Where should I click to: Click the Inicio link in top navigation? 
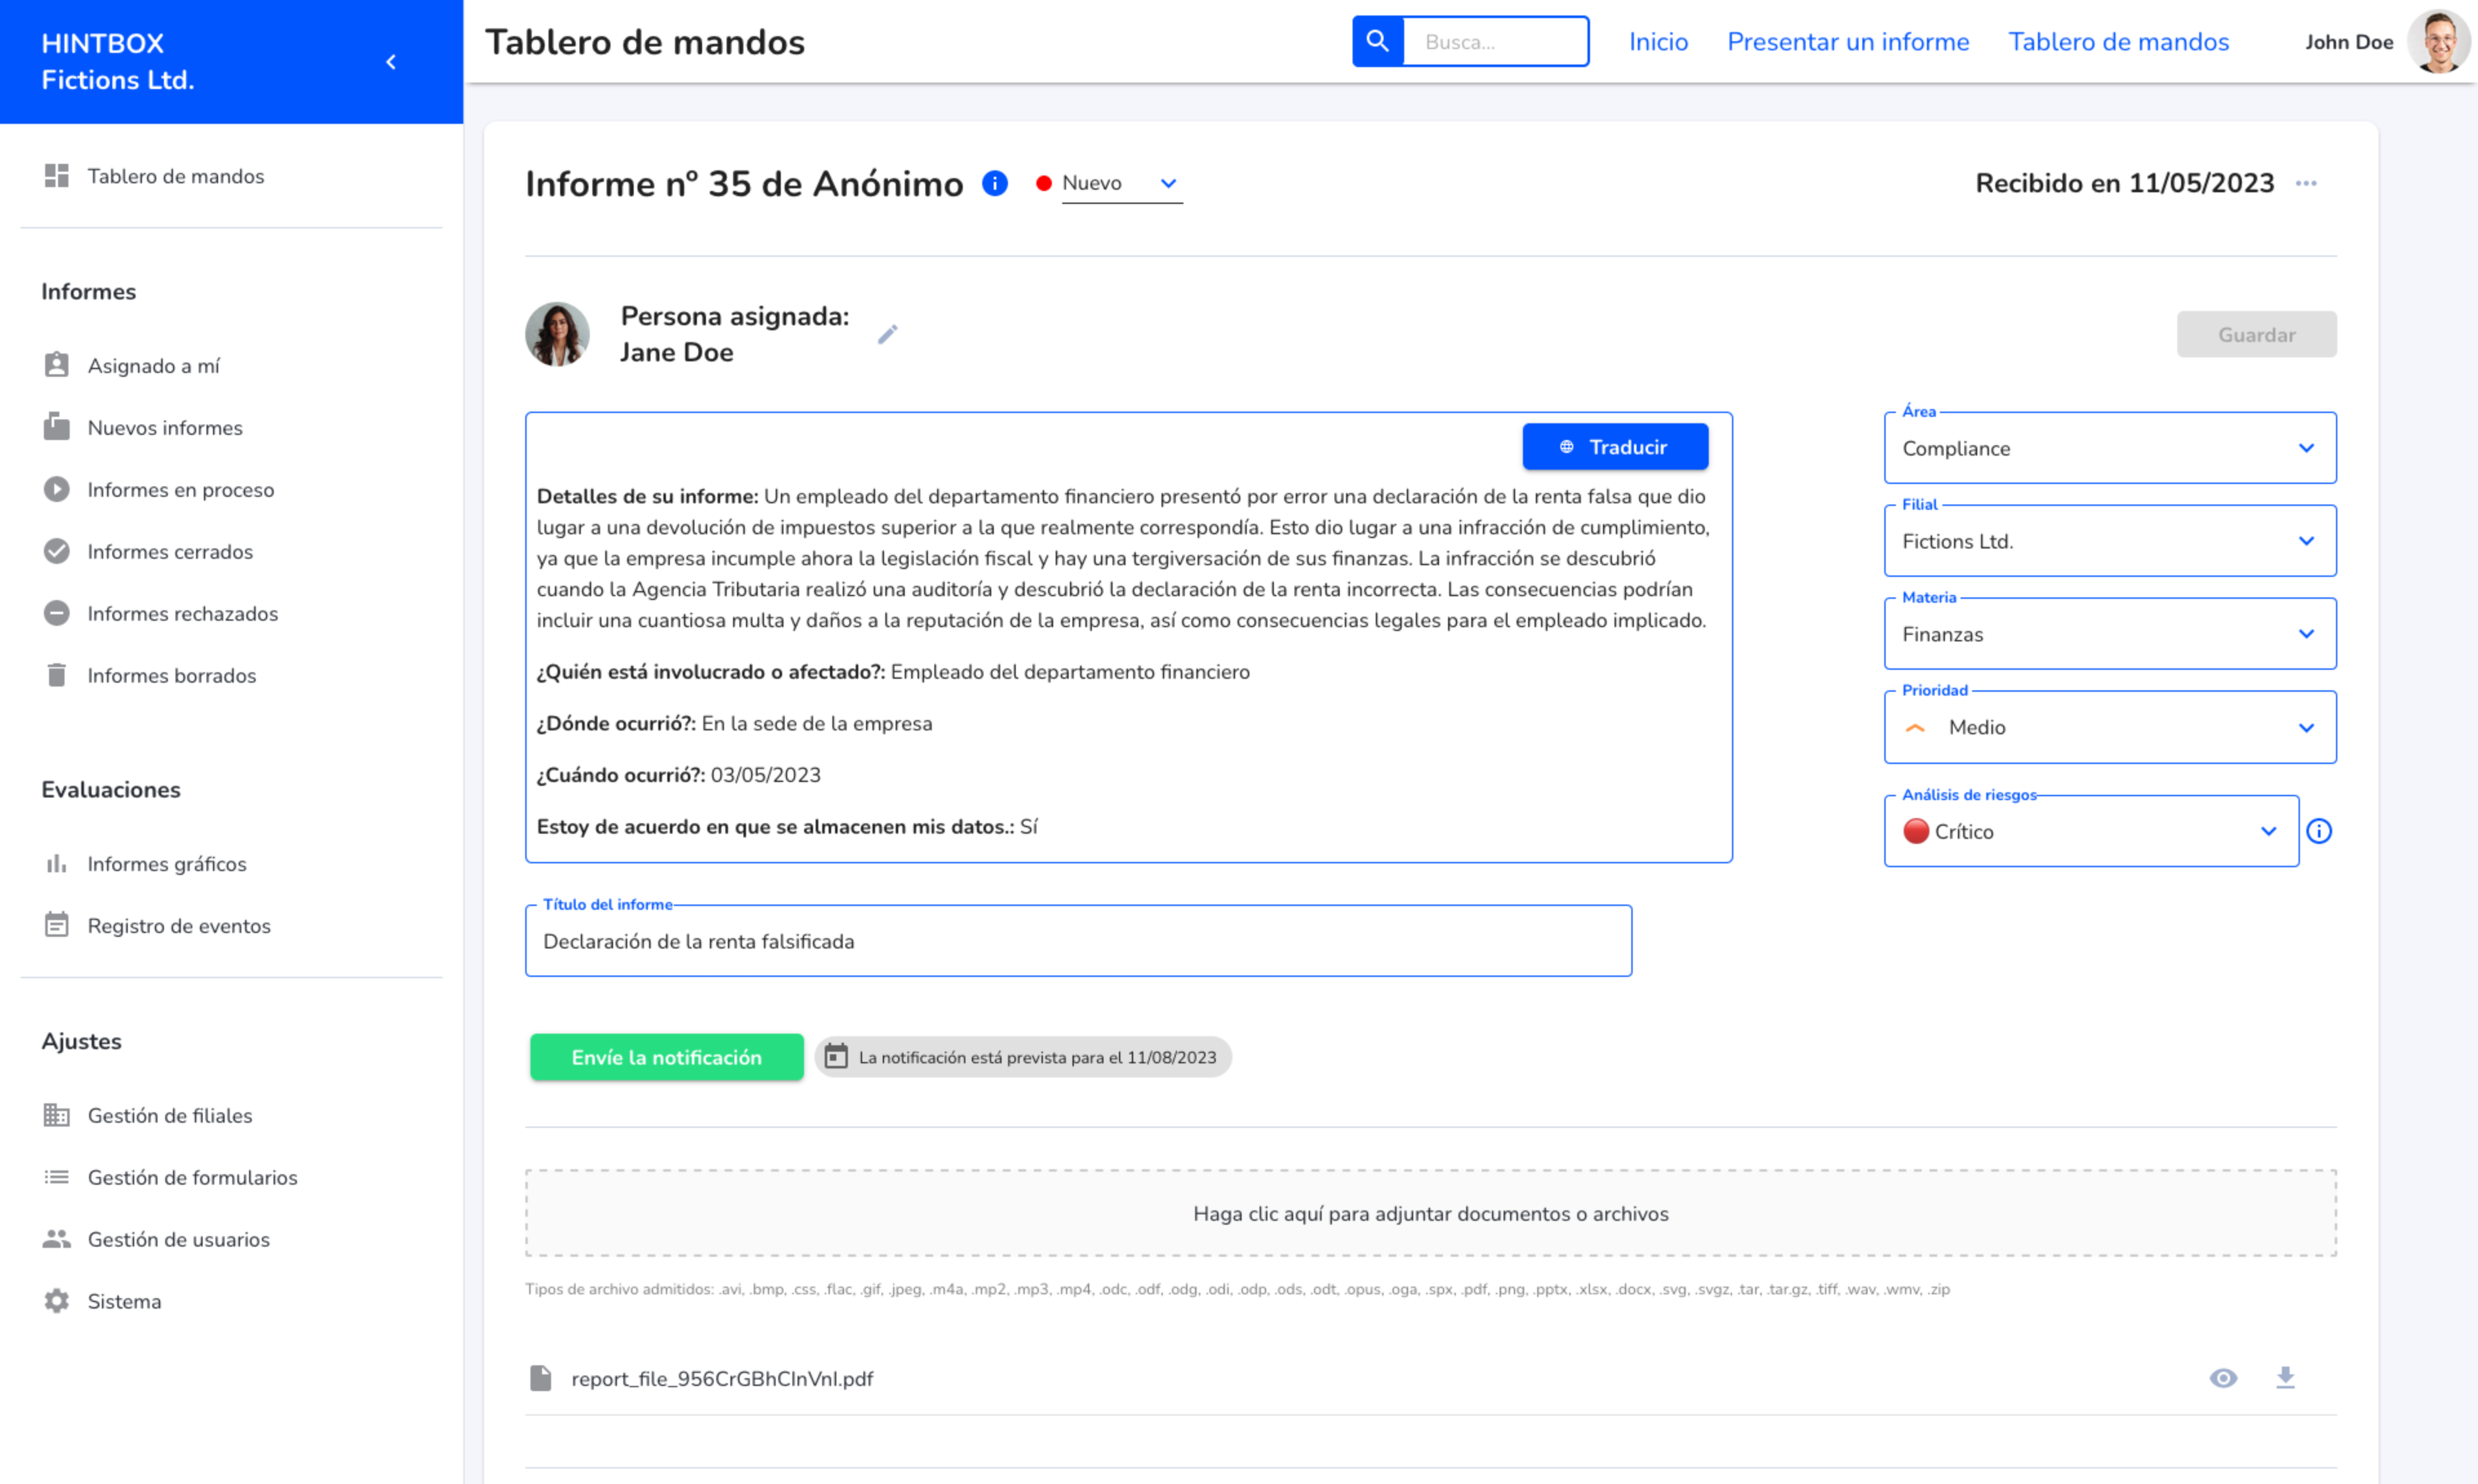click(1658, 41)
